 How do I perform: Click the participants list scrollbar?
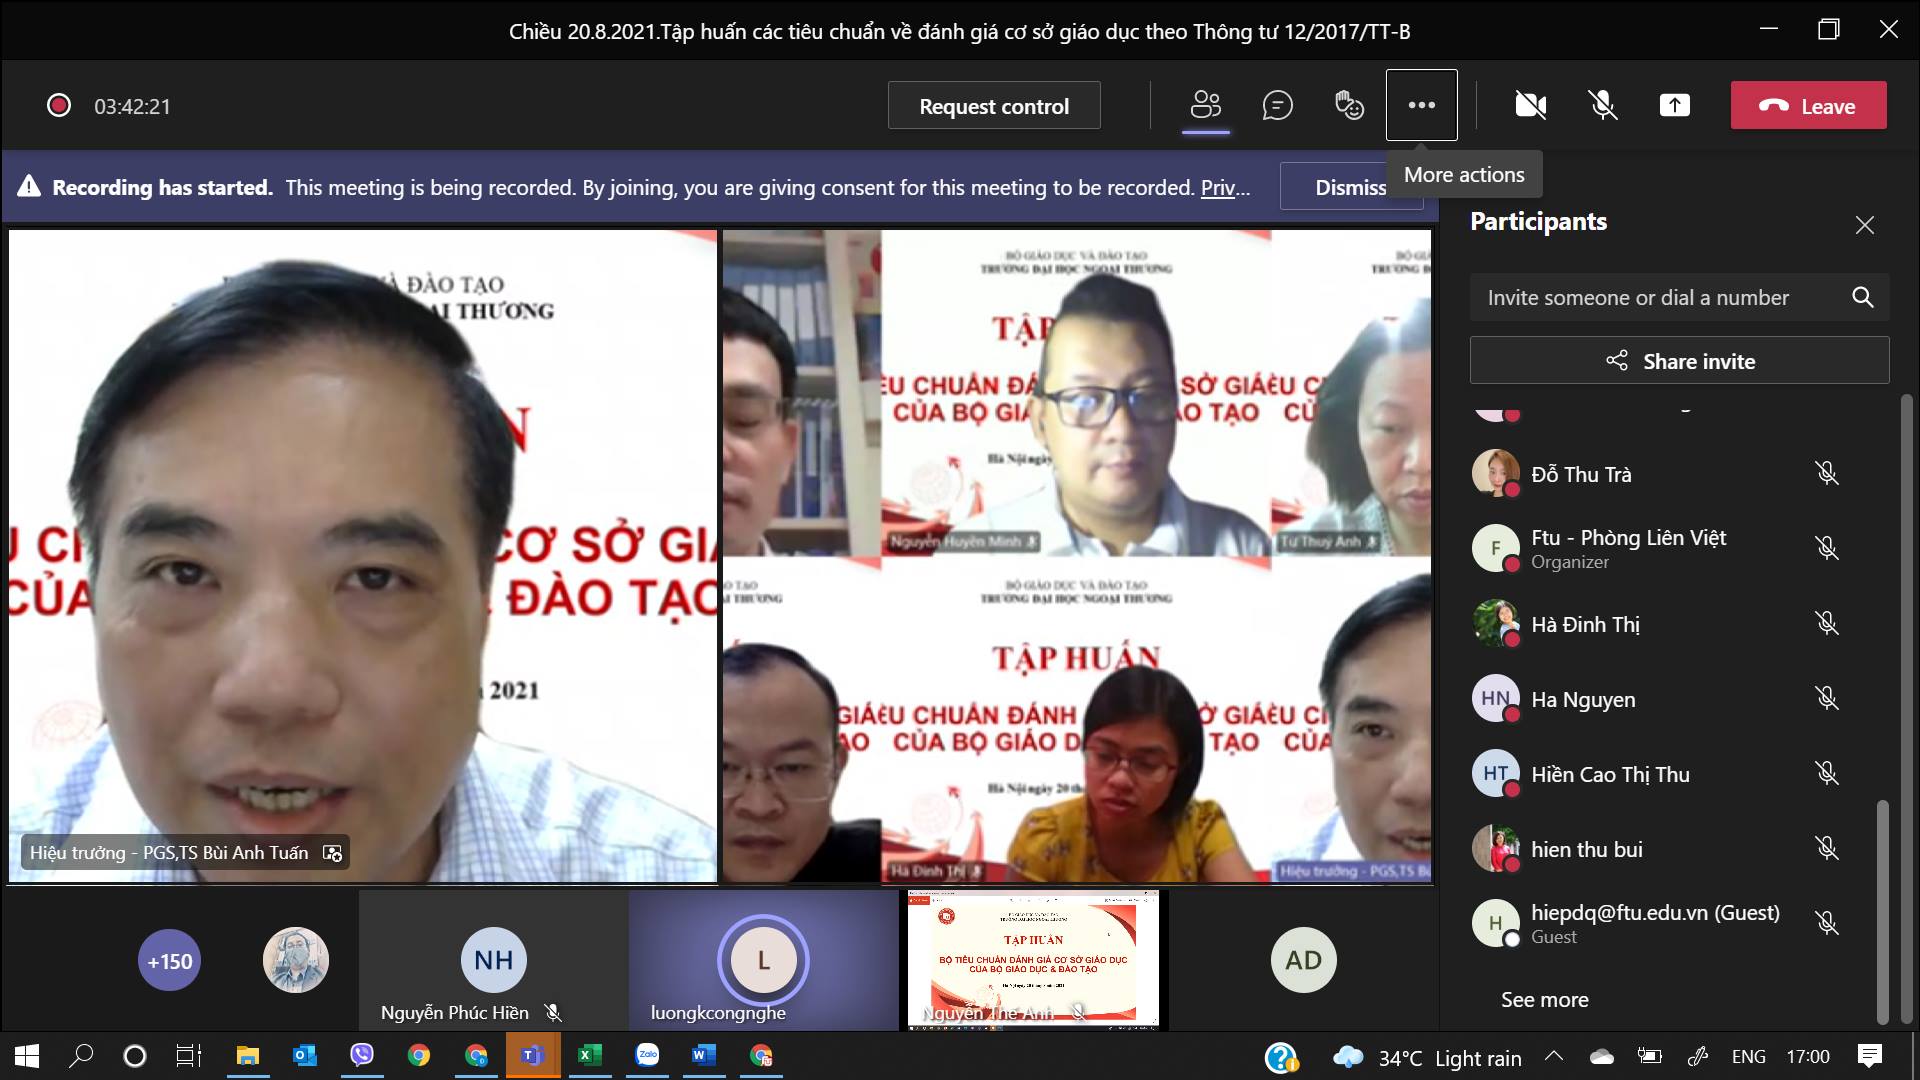1882,910
